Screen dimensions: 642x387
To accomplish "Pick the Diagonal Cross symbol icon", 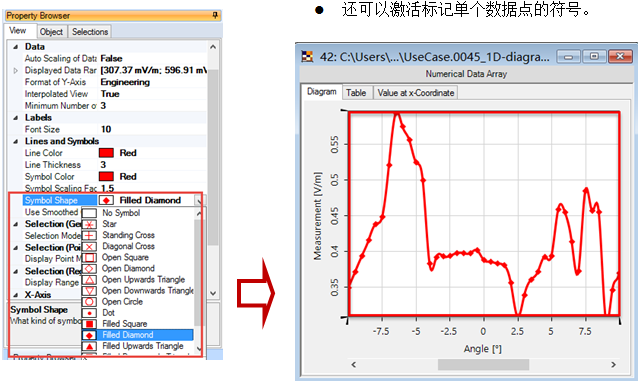I will pyautogui.click(x=89, y=247).
